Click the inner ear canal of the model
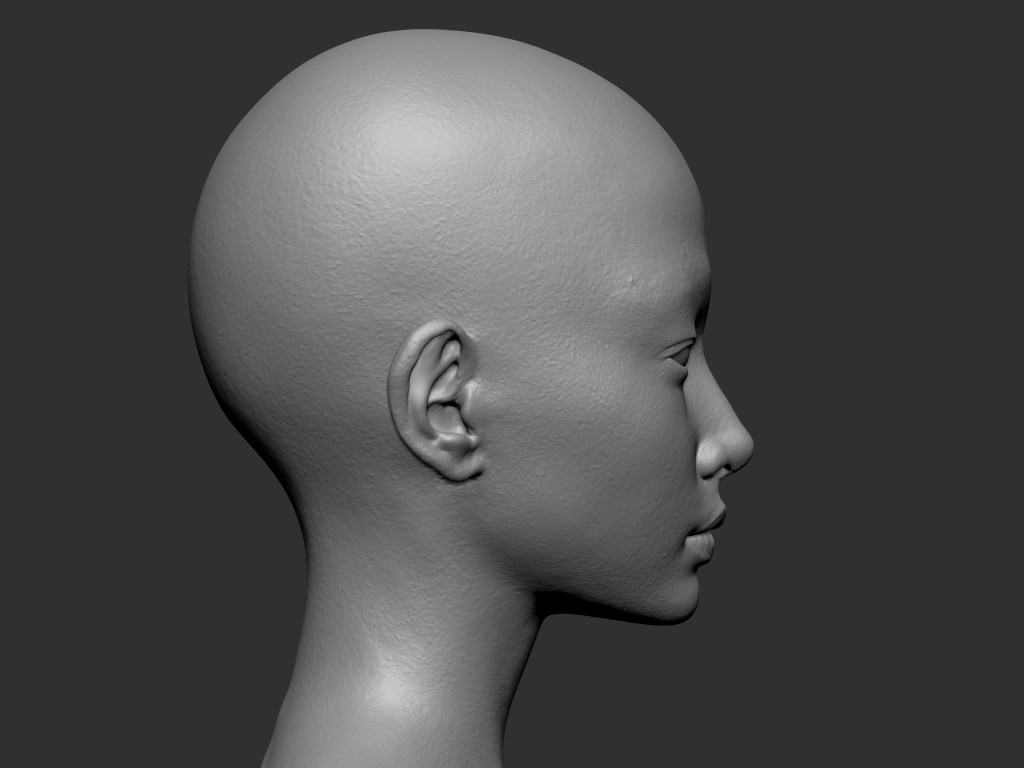 tap(445, 417)
